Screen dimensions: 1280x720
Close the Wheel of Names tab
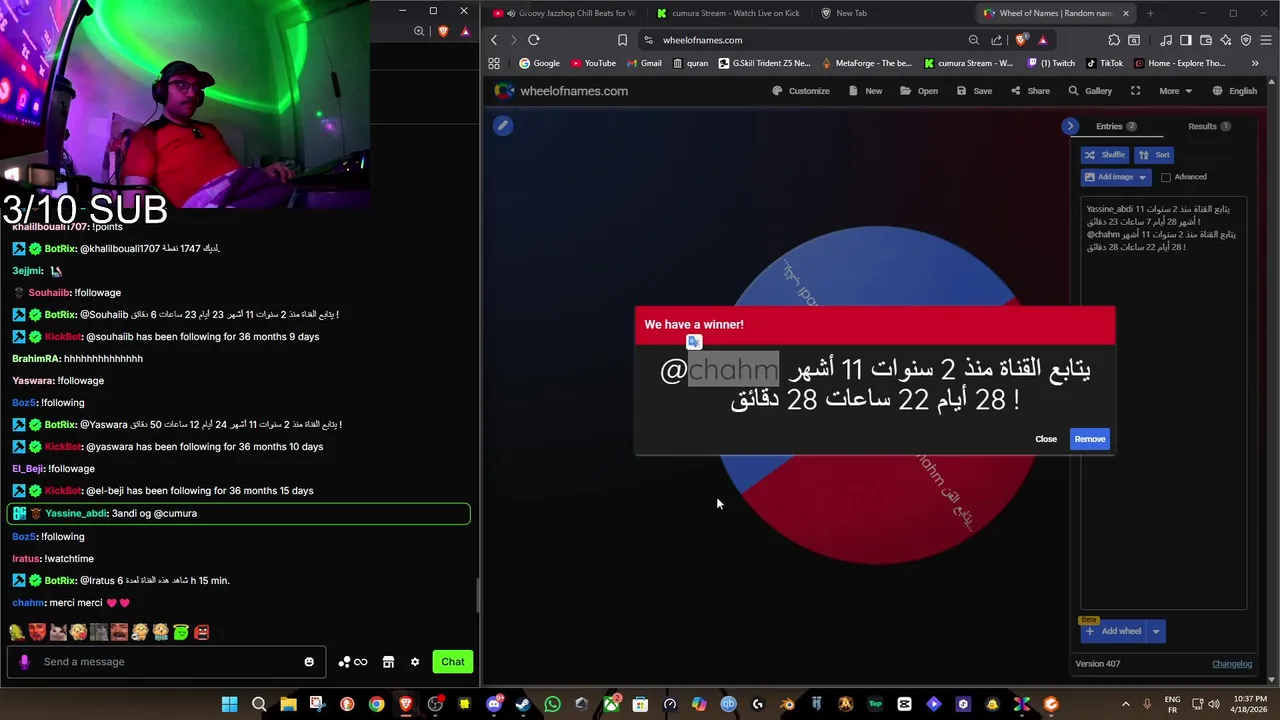coord(1126,13)
